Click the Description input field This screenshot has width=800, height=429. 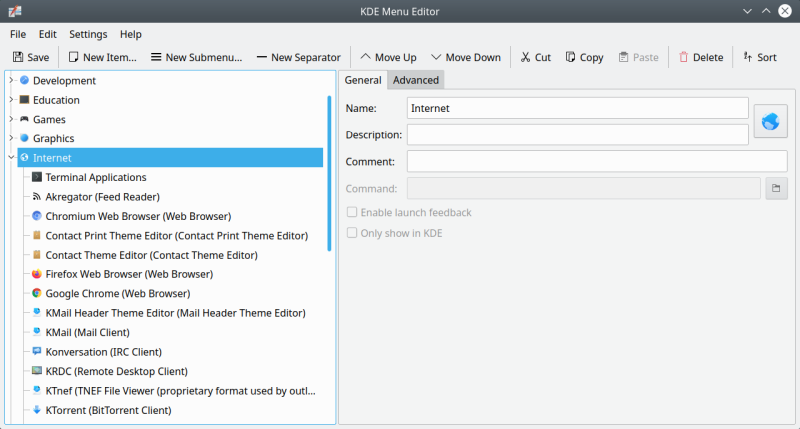pyautogui.click(x=578, y=135)
